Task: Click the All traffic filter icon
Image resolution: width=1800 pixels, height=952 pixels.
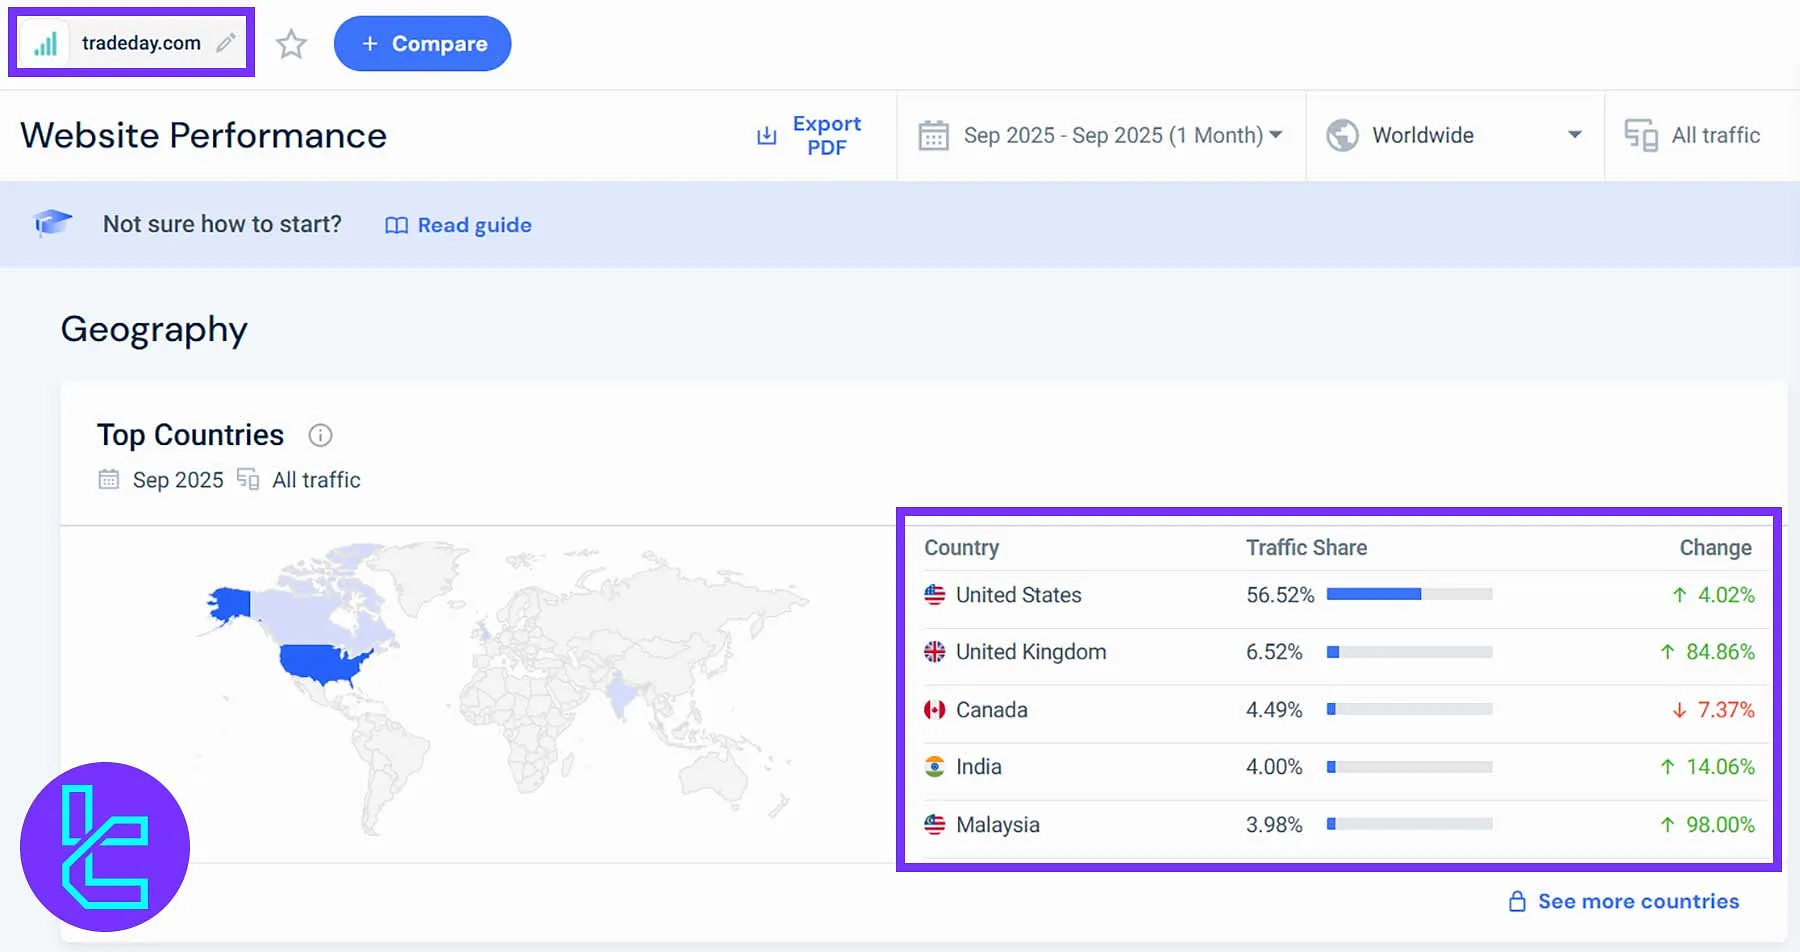Action: tap(1641, 135)
